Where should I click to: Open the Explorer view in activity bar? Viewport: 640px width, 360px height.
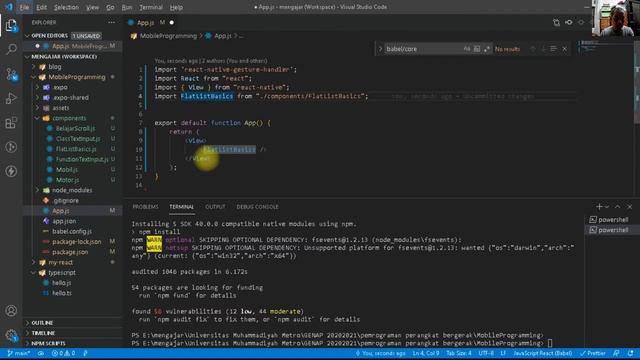(x=11, y=25)
